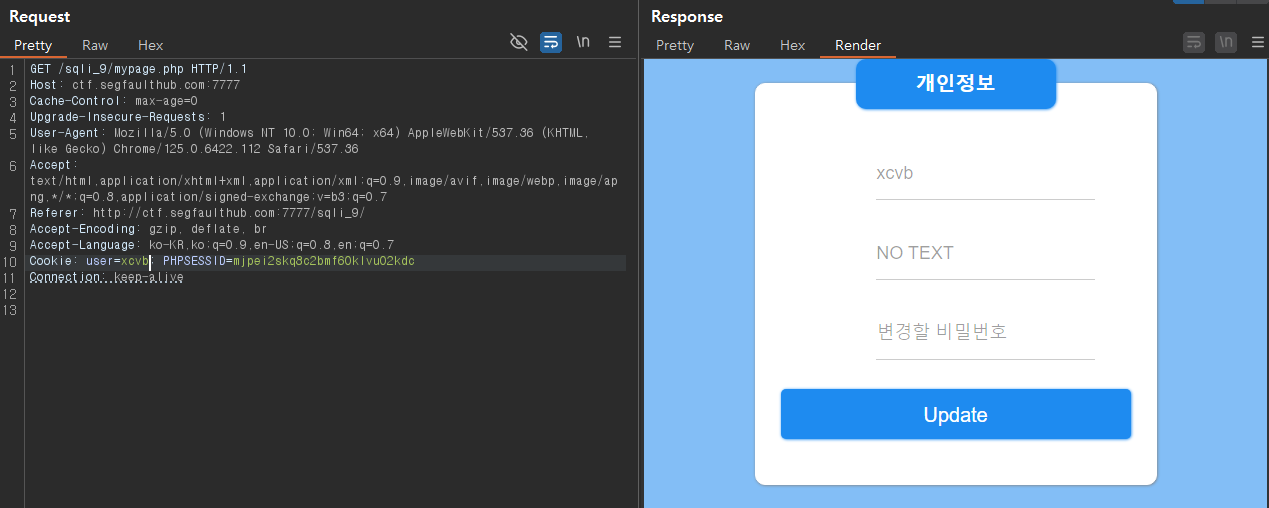Switch to Request Raw tab
The width and height of the screenshot is (1269, 508).
[x=95, y=45]
